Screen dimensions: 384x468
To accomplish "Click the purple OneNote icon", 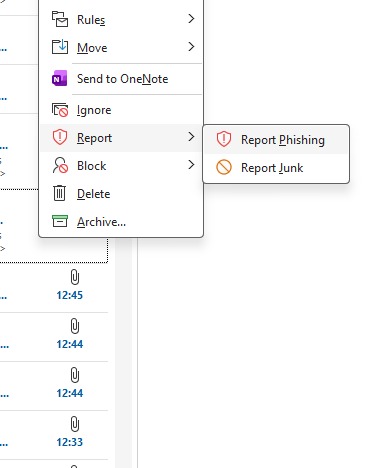I will [60, 78].
